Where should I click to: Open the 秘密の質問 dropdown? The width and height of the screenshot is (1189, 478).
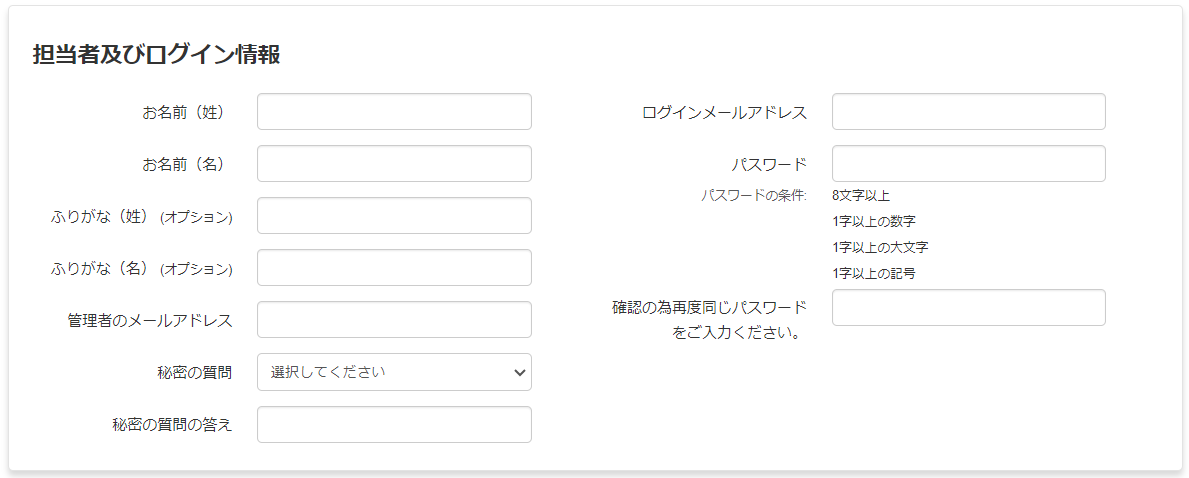pyautogui.click(x=394, y=372)
